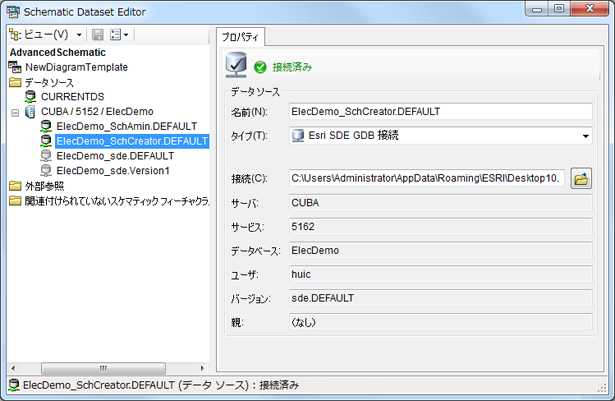This screenshot has height=401, width=615.
Task: Click the ElecDemo_sde.DEFAULT database icon
Action: coord(46,156)
